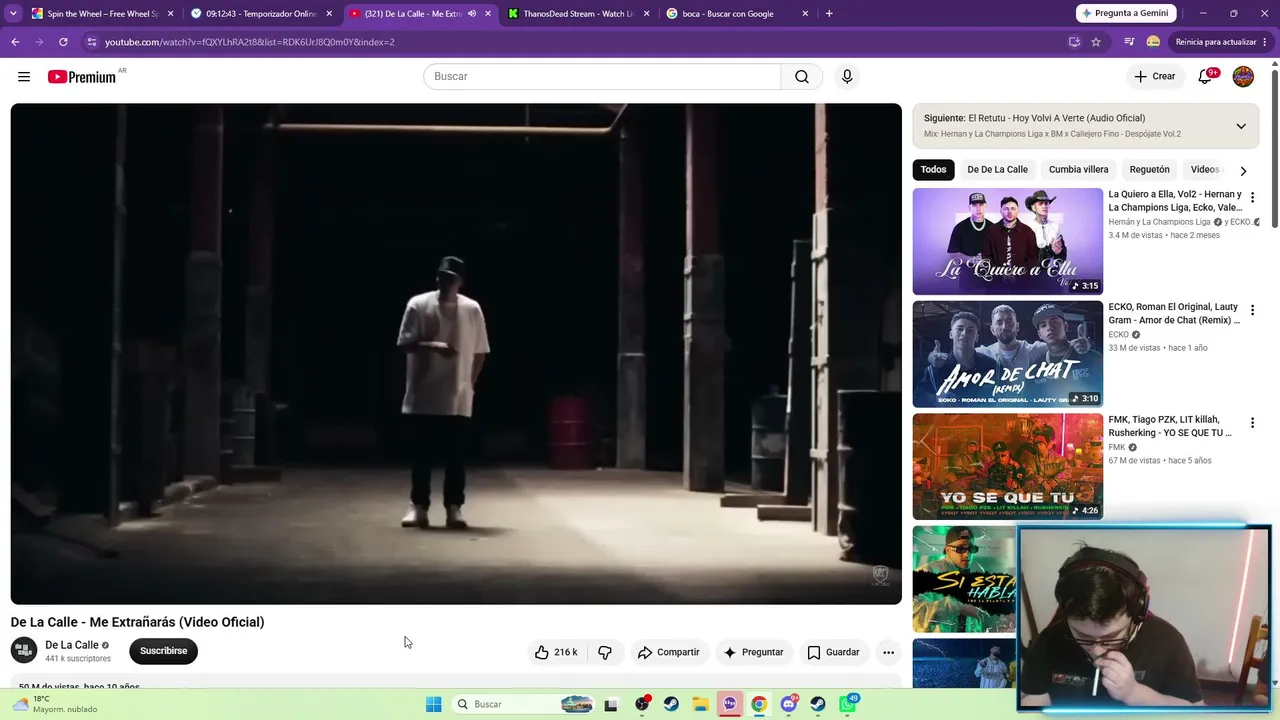1280x720 pixels.
Task: Play YO SE QUE TU thumbnail
Action: coord(1007,466)
